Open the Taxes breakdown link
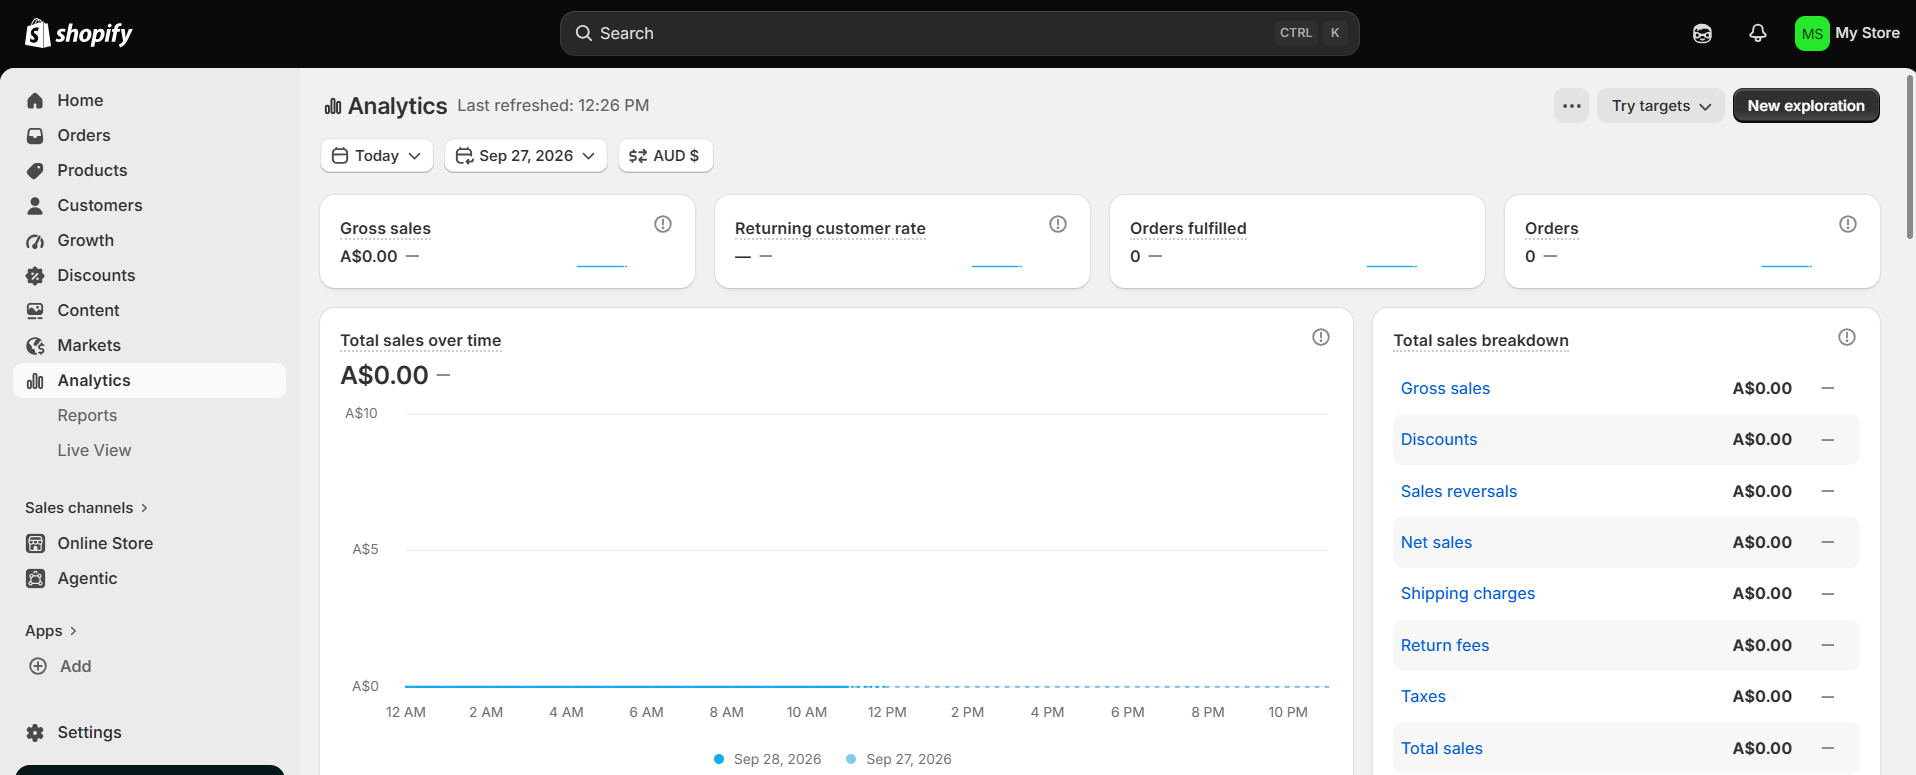The height and width of the screenshot is (775, 1916). 1423,696
